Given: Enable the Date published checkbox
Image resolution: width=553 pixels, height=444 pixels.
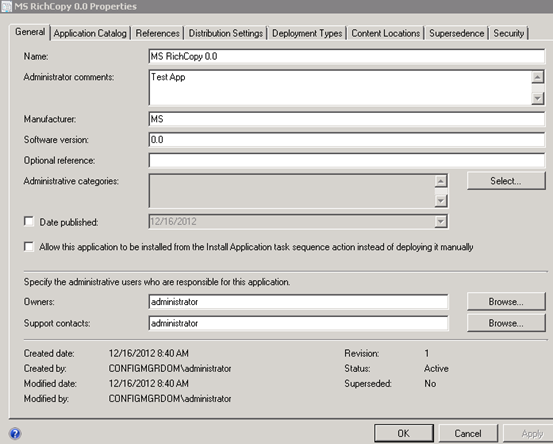Looking at the screenshot, I should (29, 221).
